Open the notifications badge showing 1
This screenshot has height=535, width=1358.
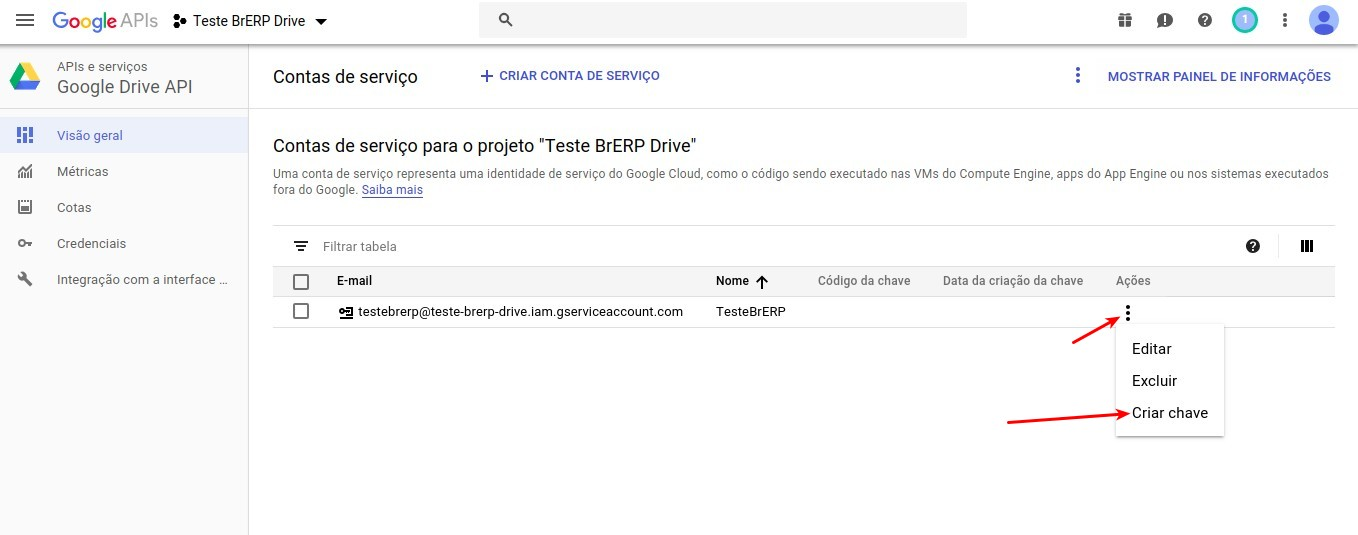coord(1245,20)
